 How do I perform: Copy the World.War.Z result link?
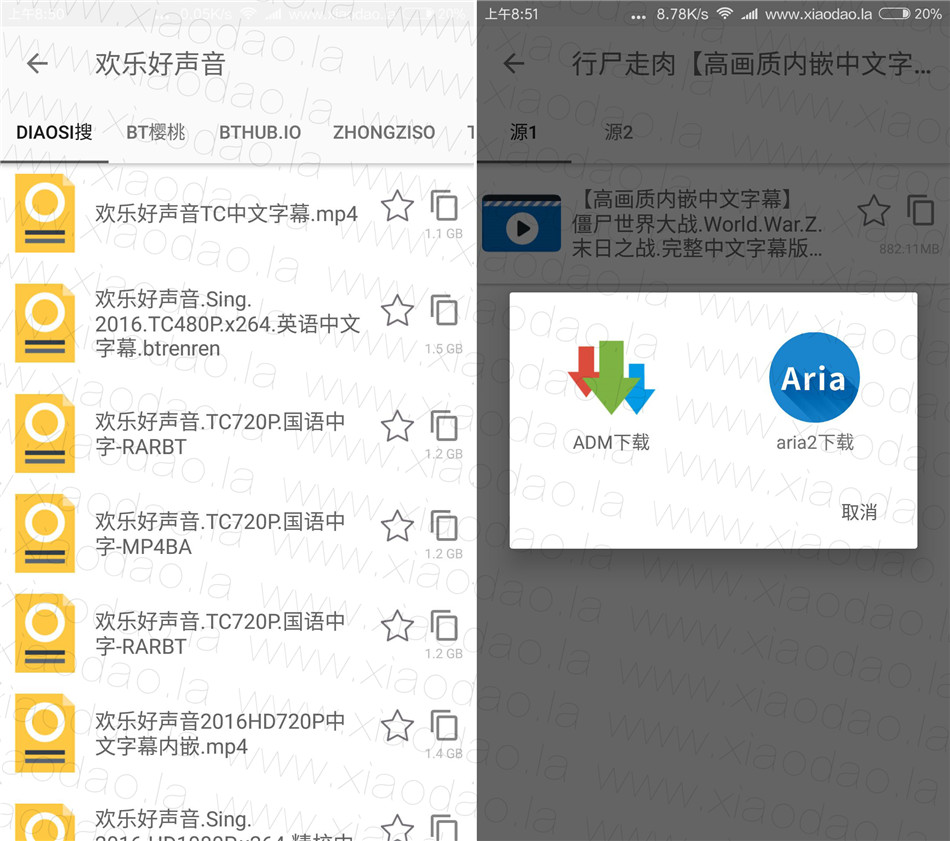click(921, 210)
